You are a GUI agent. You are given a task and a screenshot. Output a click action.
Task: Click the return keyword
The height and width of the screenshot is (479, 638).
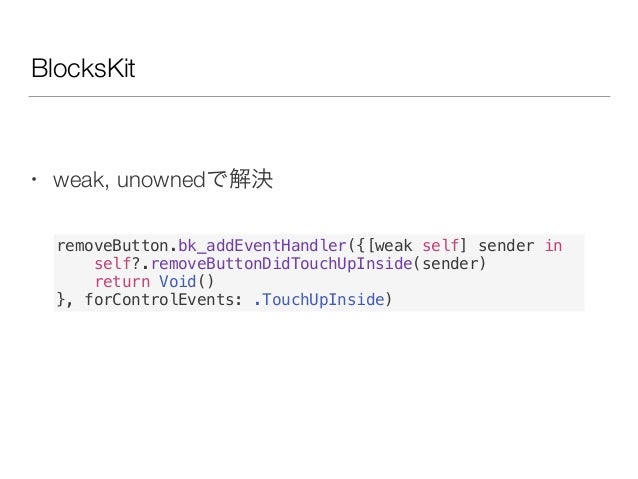pyautogui.click(x=122, y=282)
